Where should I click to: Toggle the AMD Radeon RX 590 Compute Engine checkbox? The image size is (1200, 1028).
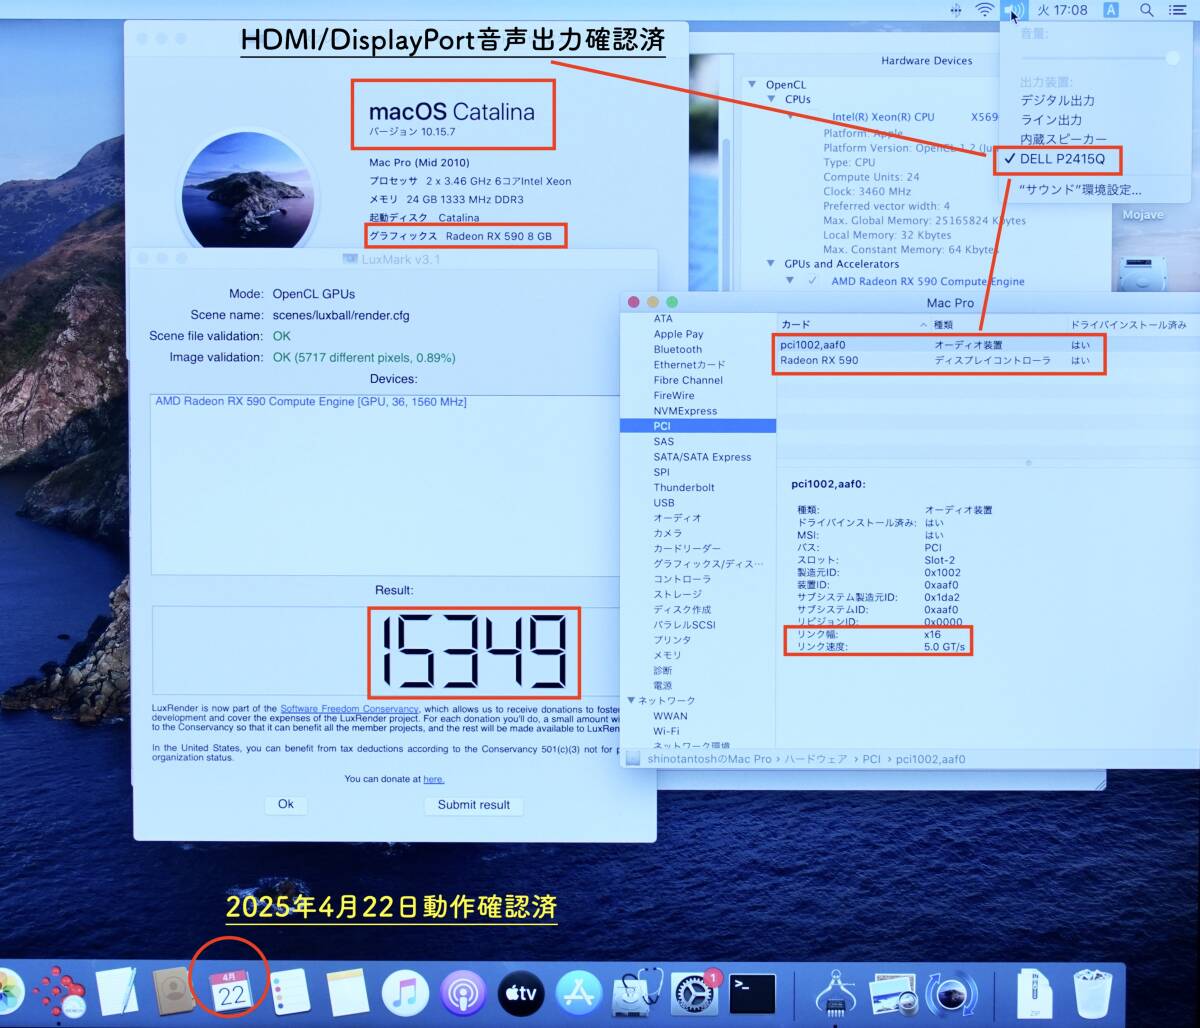[812, 281]
